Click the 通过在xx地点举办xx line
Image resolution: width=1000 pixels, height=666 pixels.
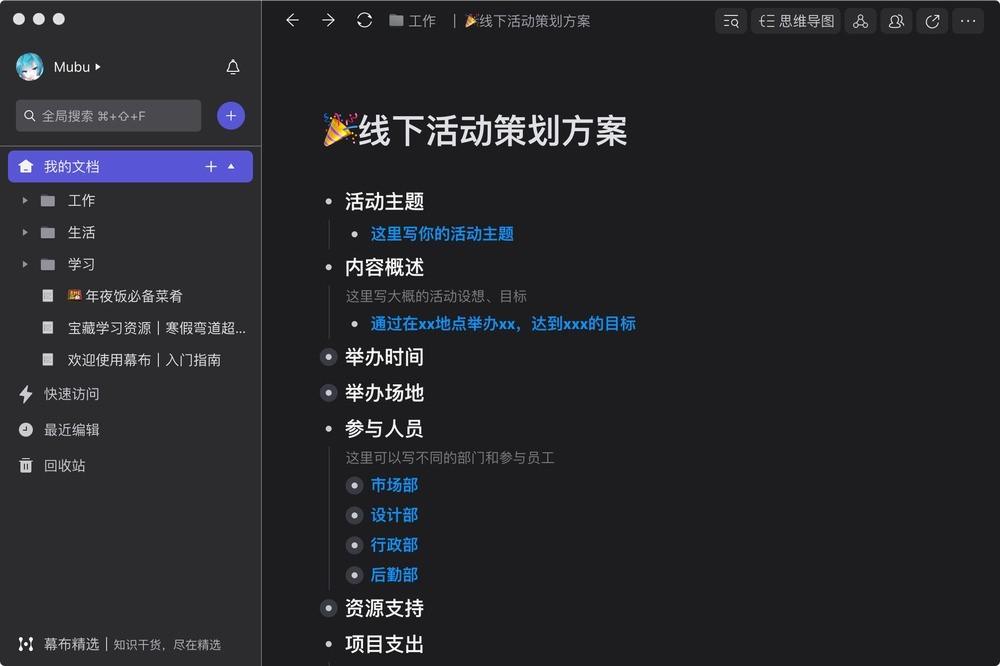pos(503,323)
